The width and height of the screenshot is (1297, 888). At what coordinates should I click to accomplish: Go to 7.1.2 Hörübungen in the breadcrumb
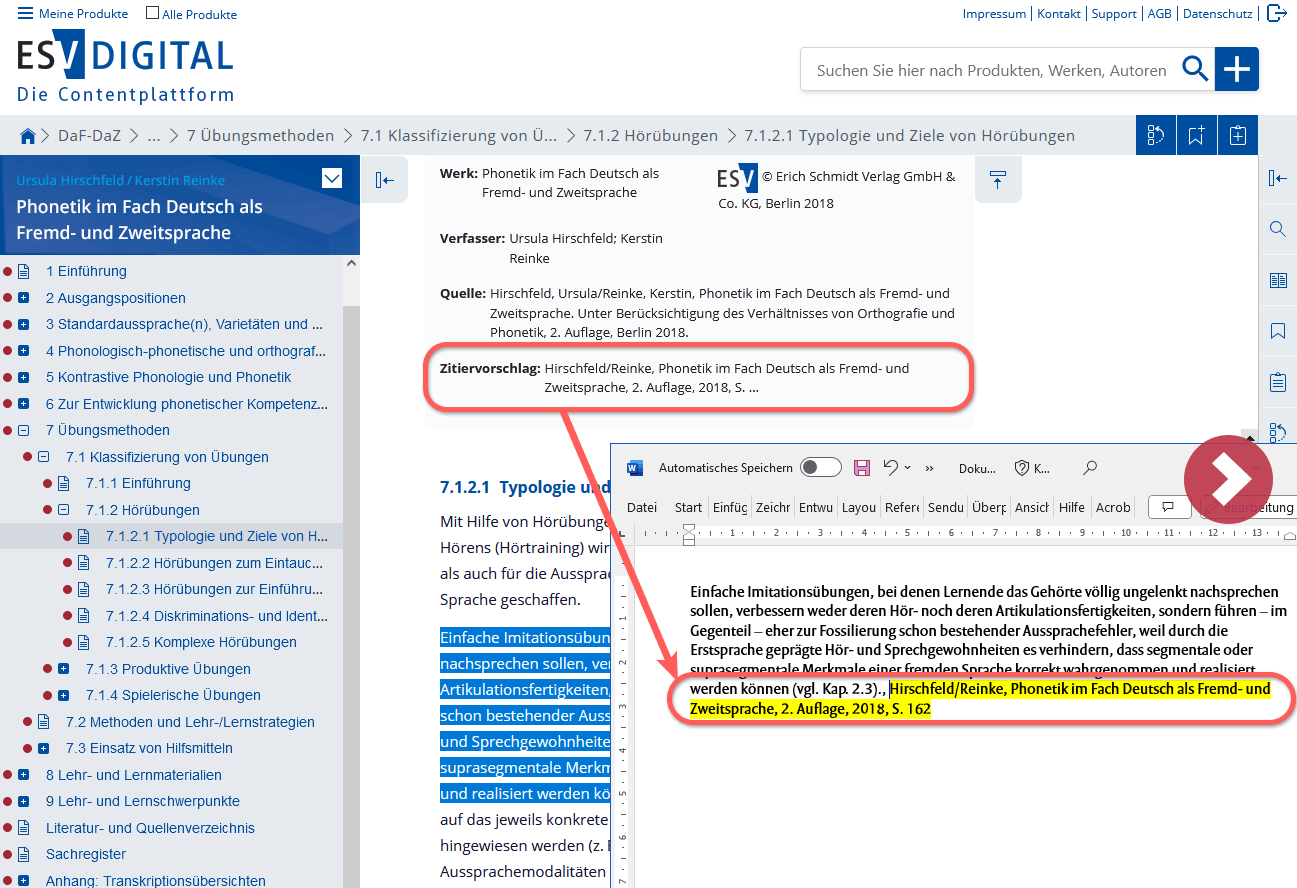tap(651, 135)
